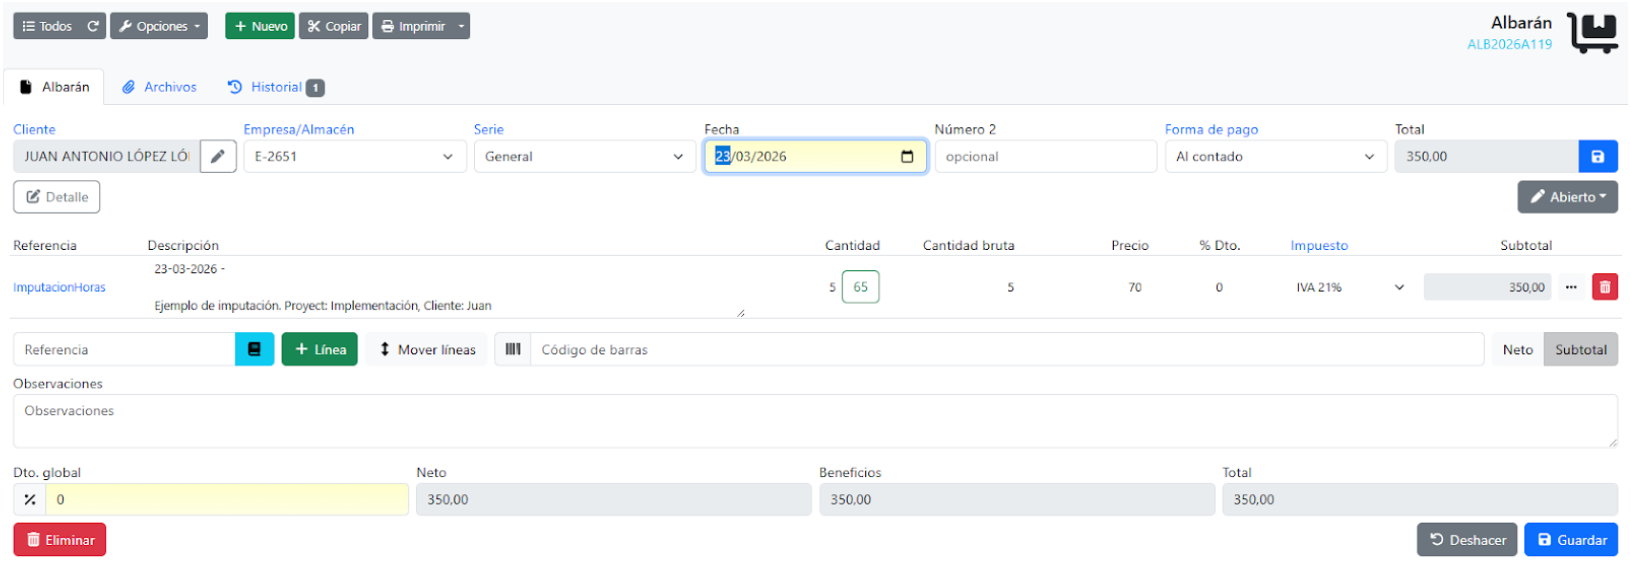Open the calendar picker in Fecha field
The width and height of the screenshot is (1631, 563).
pos(907,157)
